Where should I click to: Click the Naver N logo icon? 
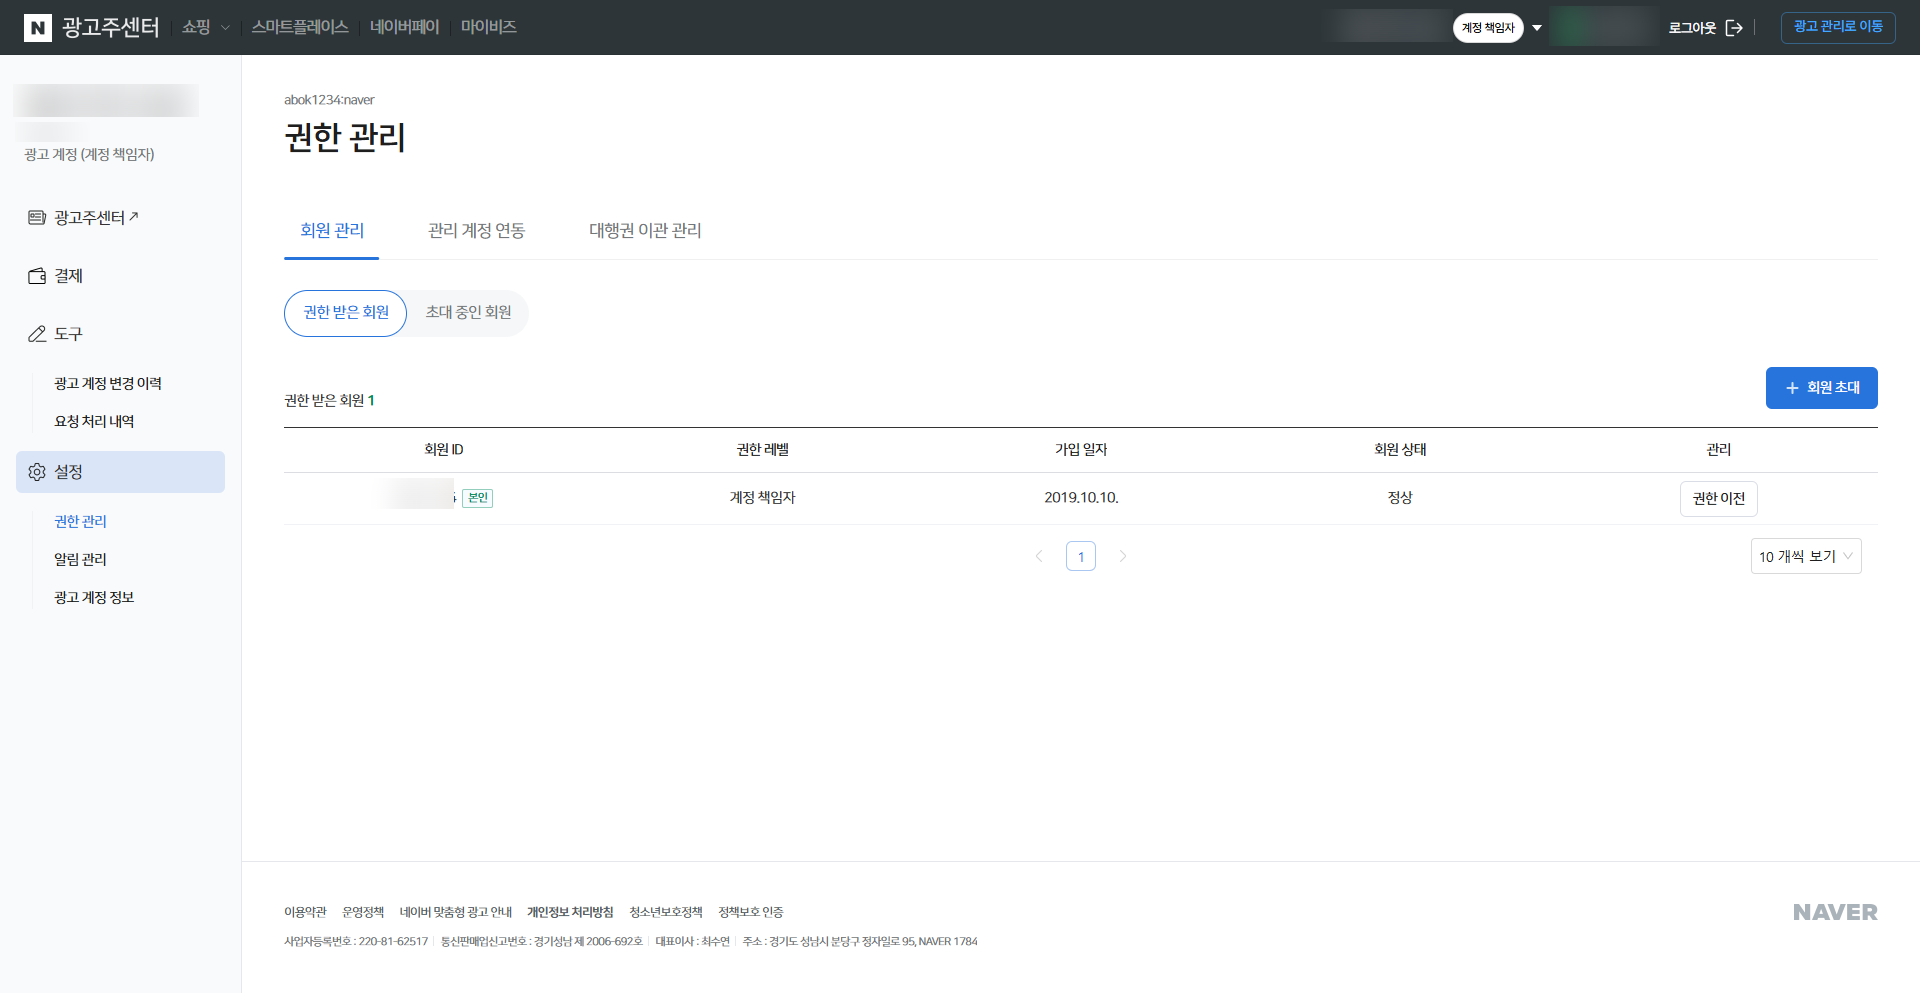37,28
